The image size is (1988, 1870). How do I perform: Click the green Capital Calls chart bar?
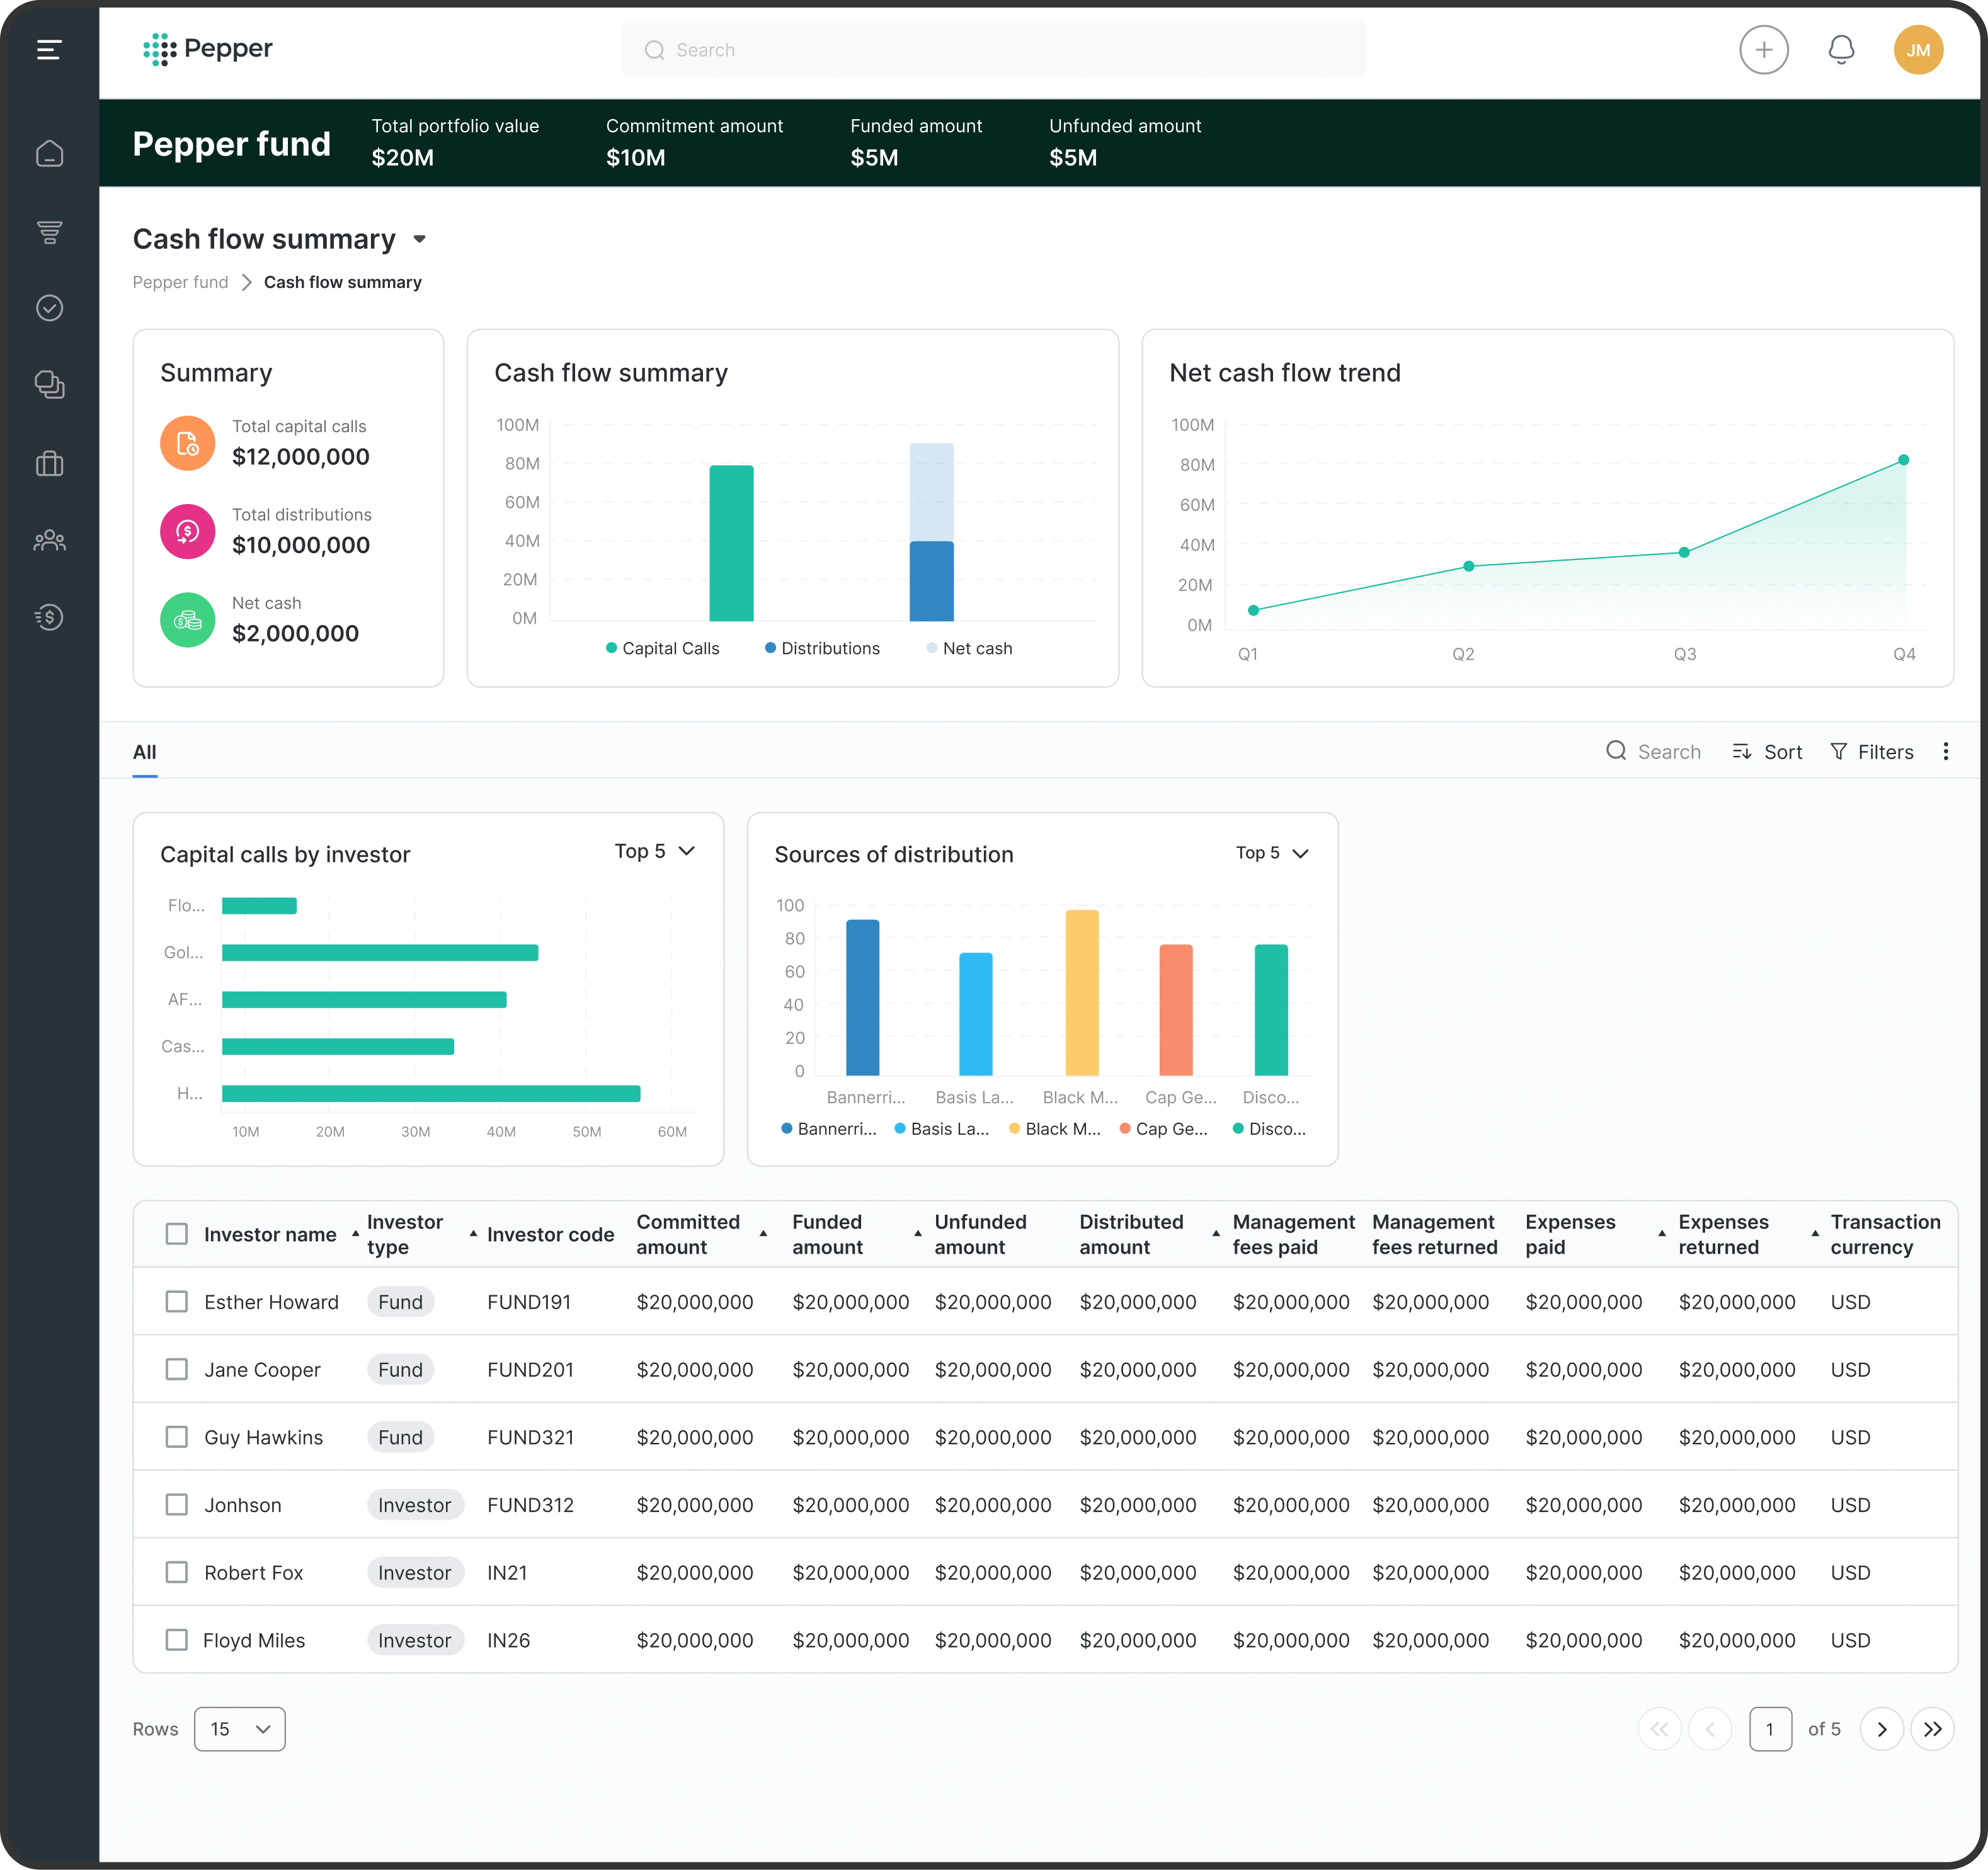pyautogui.click(x=731, y=543)
